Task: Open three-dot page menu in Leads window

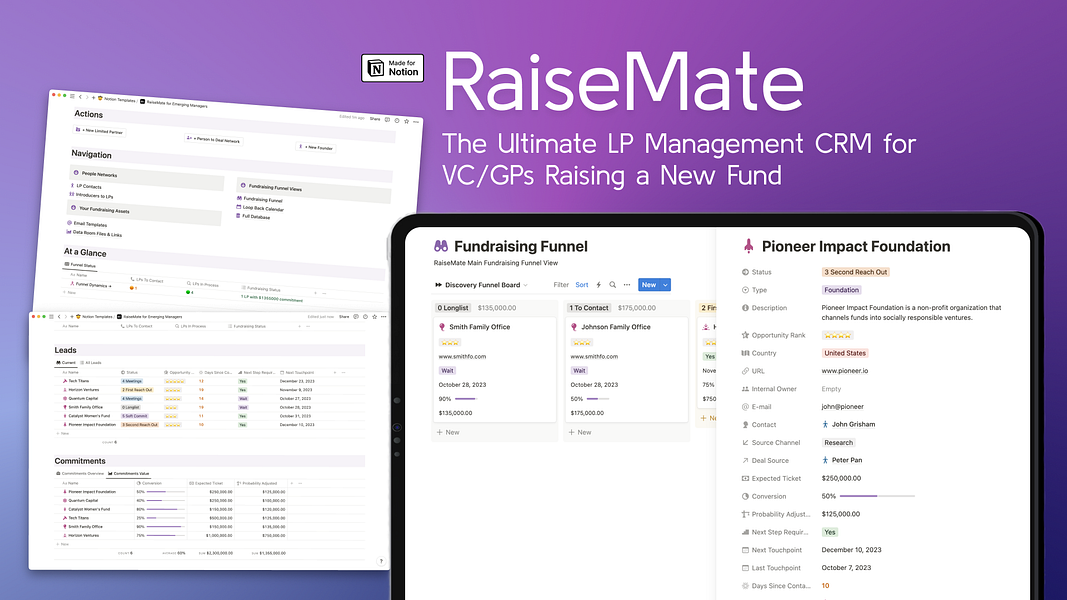Action: 384,317
